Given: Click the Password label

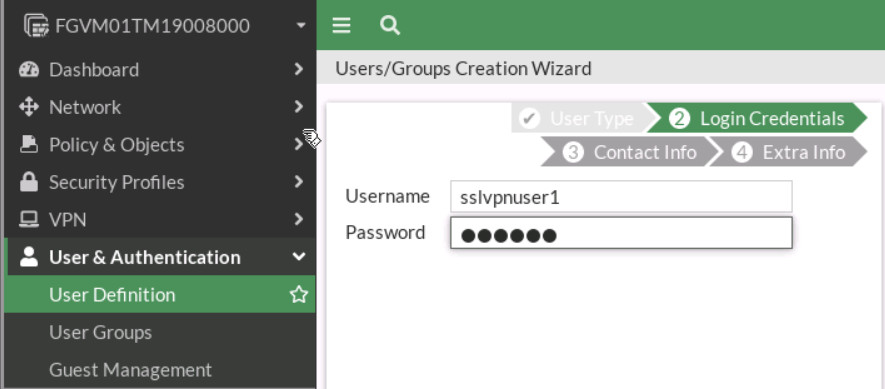Looking at the screenshot, I should coord(385,233).
